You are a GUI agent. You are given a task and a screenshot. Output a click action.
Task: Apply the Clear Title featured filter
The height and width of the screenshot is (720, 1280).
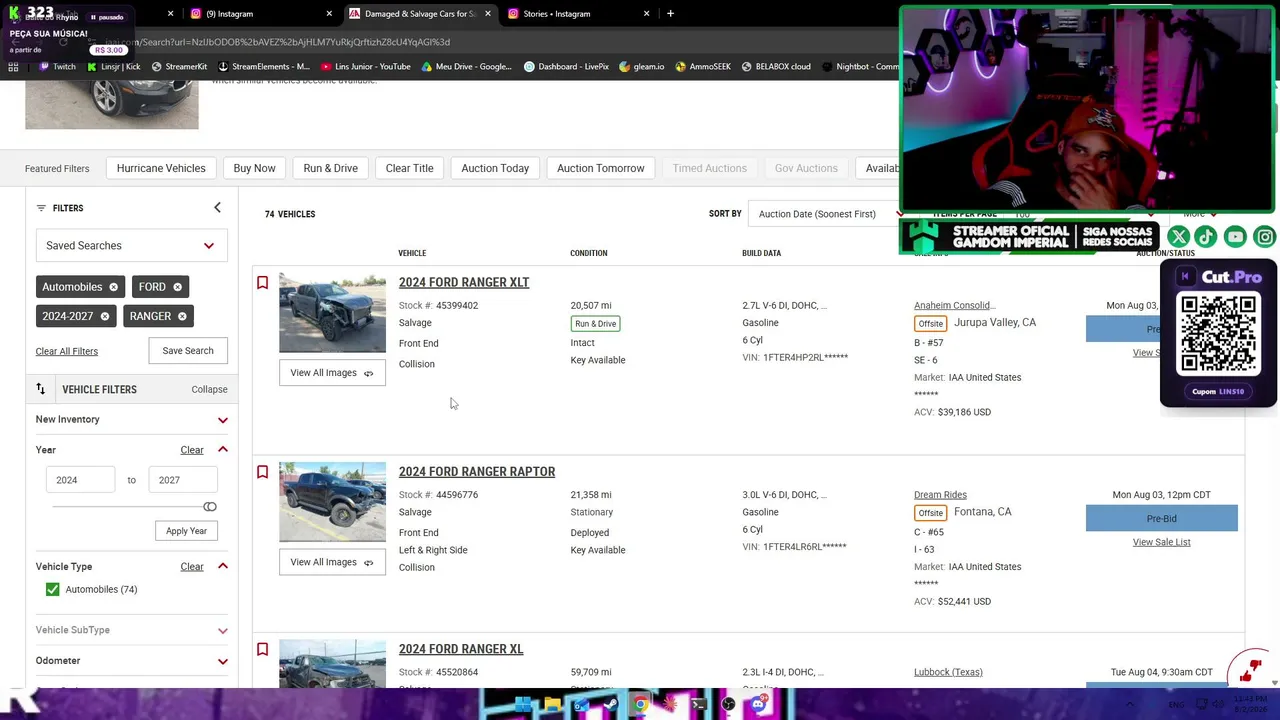pyautogui.click(x=410, y=168)
